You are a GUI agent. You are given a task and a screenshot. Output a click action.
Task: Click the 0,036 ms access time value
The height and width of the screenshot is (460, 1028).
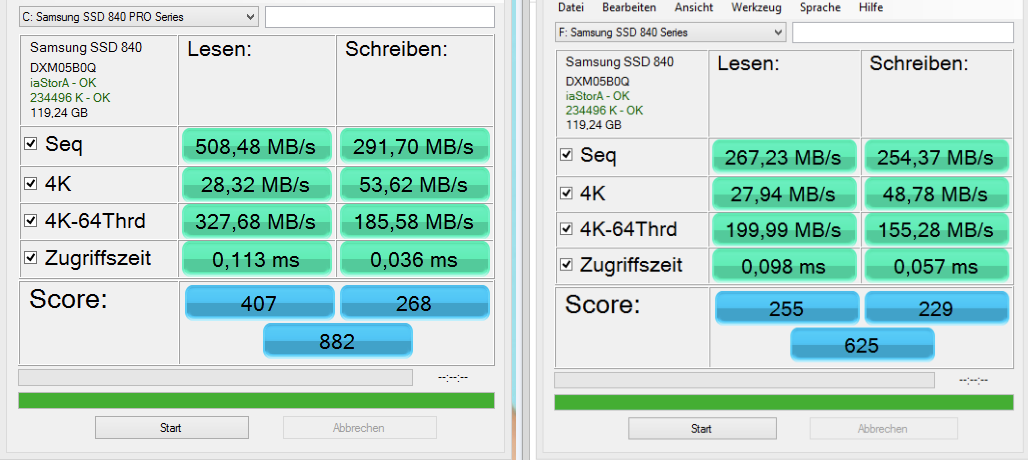(x=414, y=259)
